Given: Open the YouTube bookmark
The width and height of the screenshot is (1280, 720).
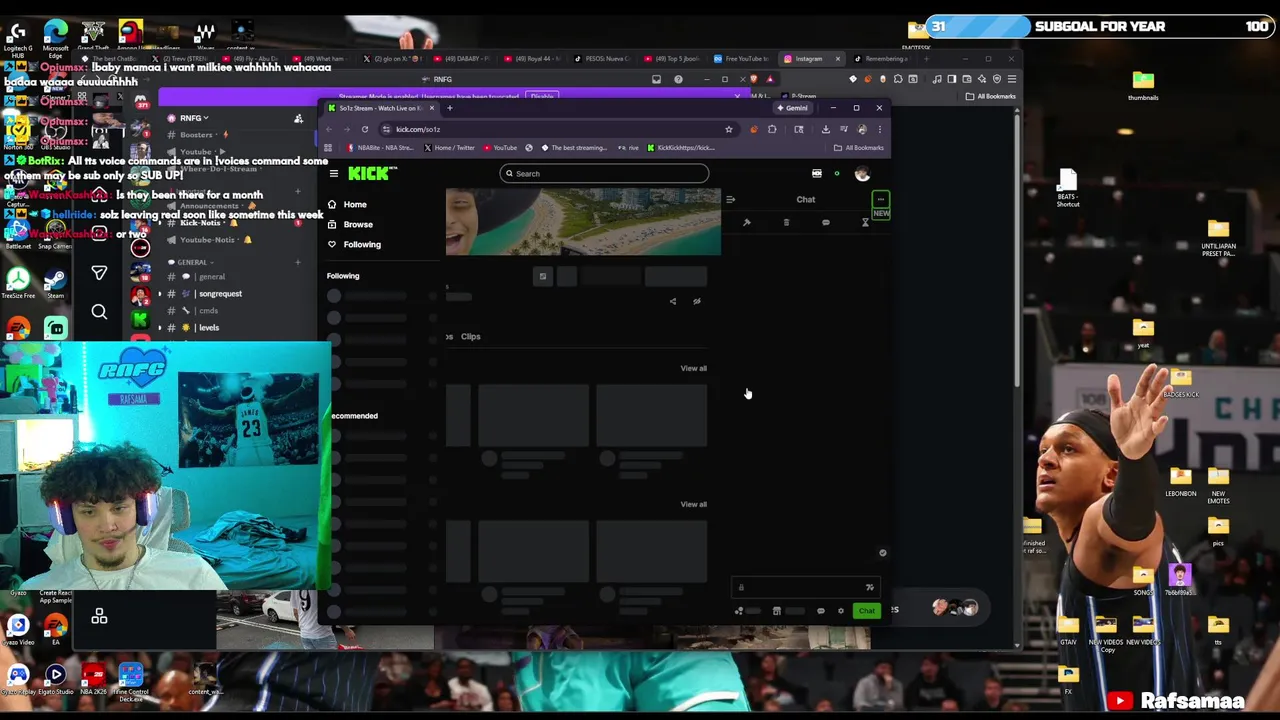Looking at the screenshot, I should click(500, 148).
